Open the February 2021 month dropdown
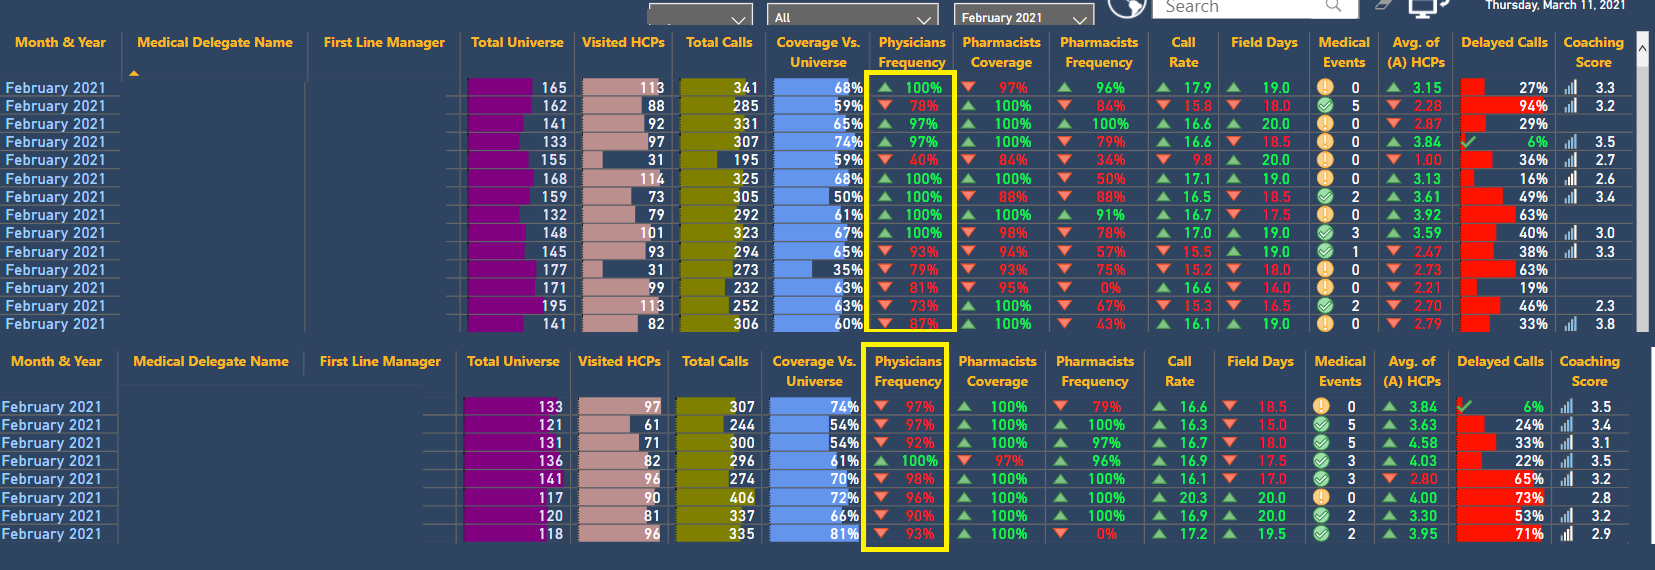This screenshot has height=570, width=1655. tap(1023, 14)
